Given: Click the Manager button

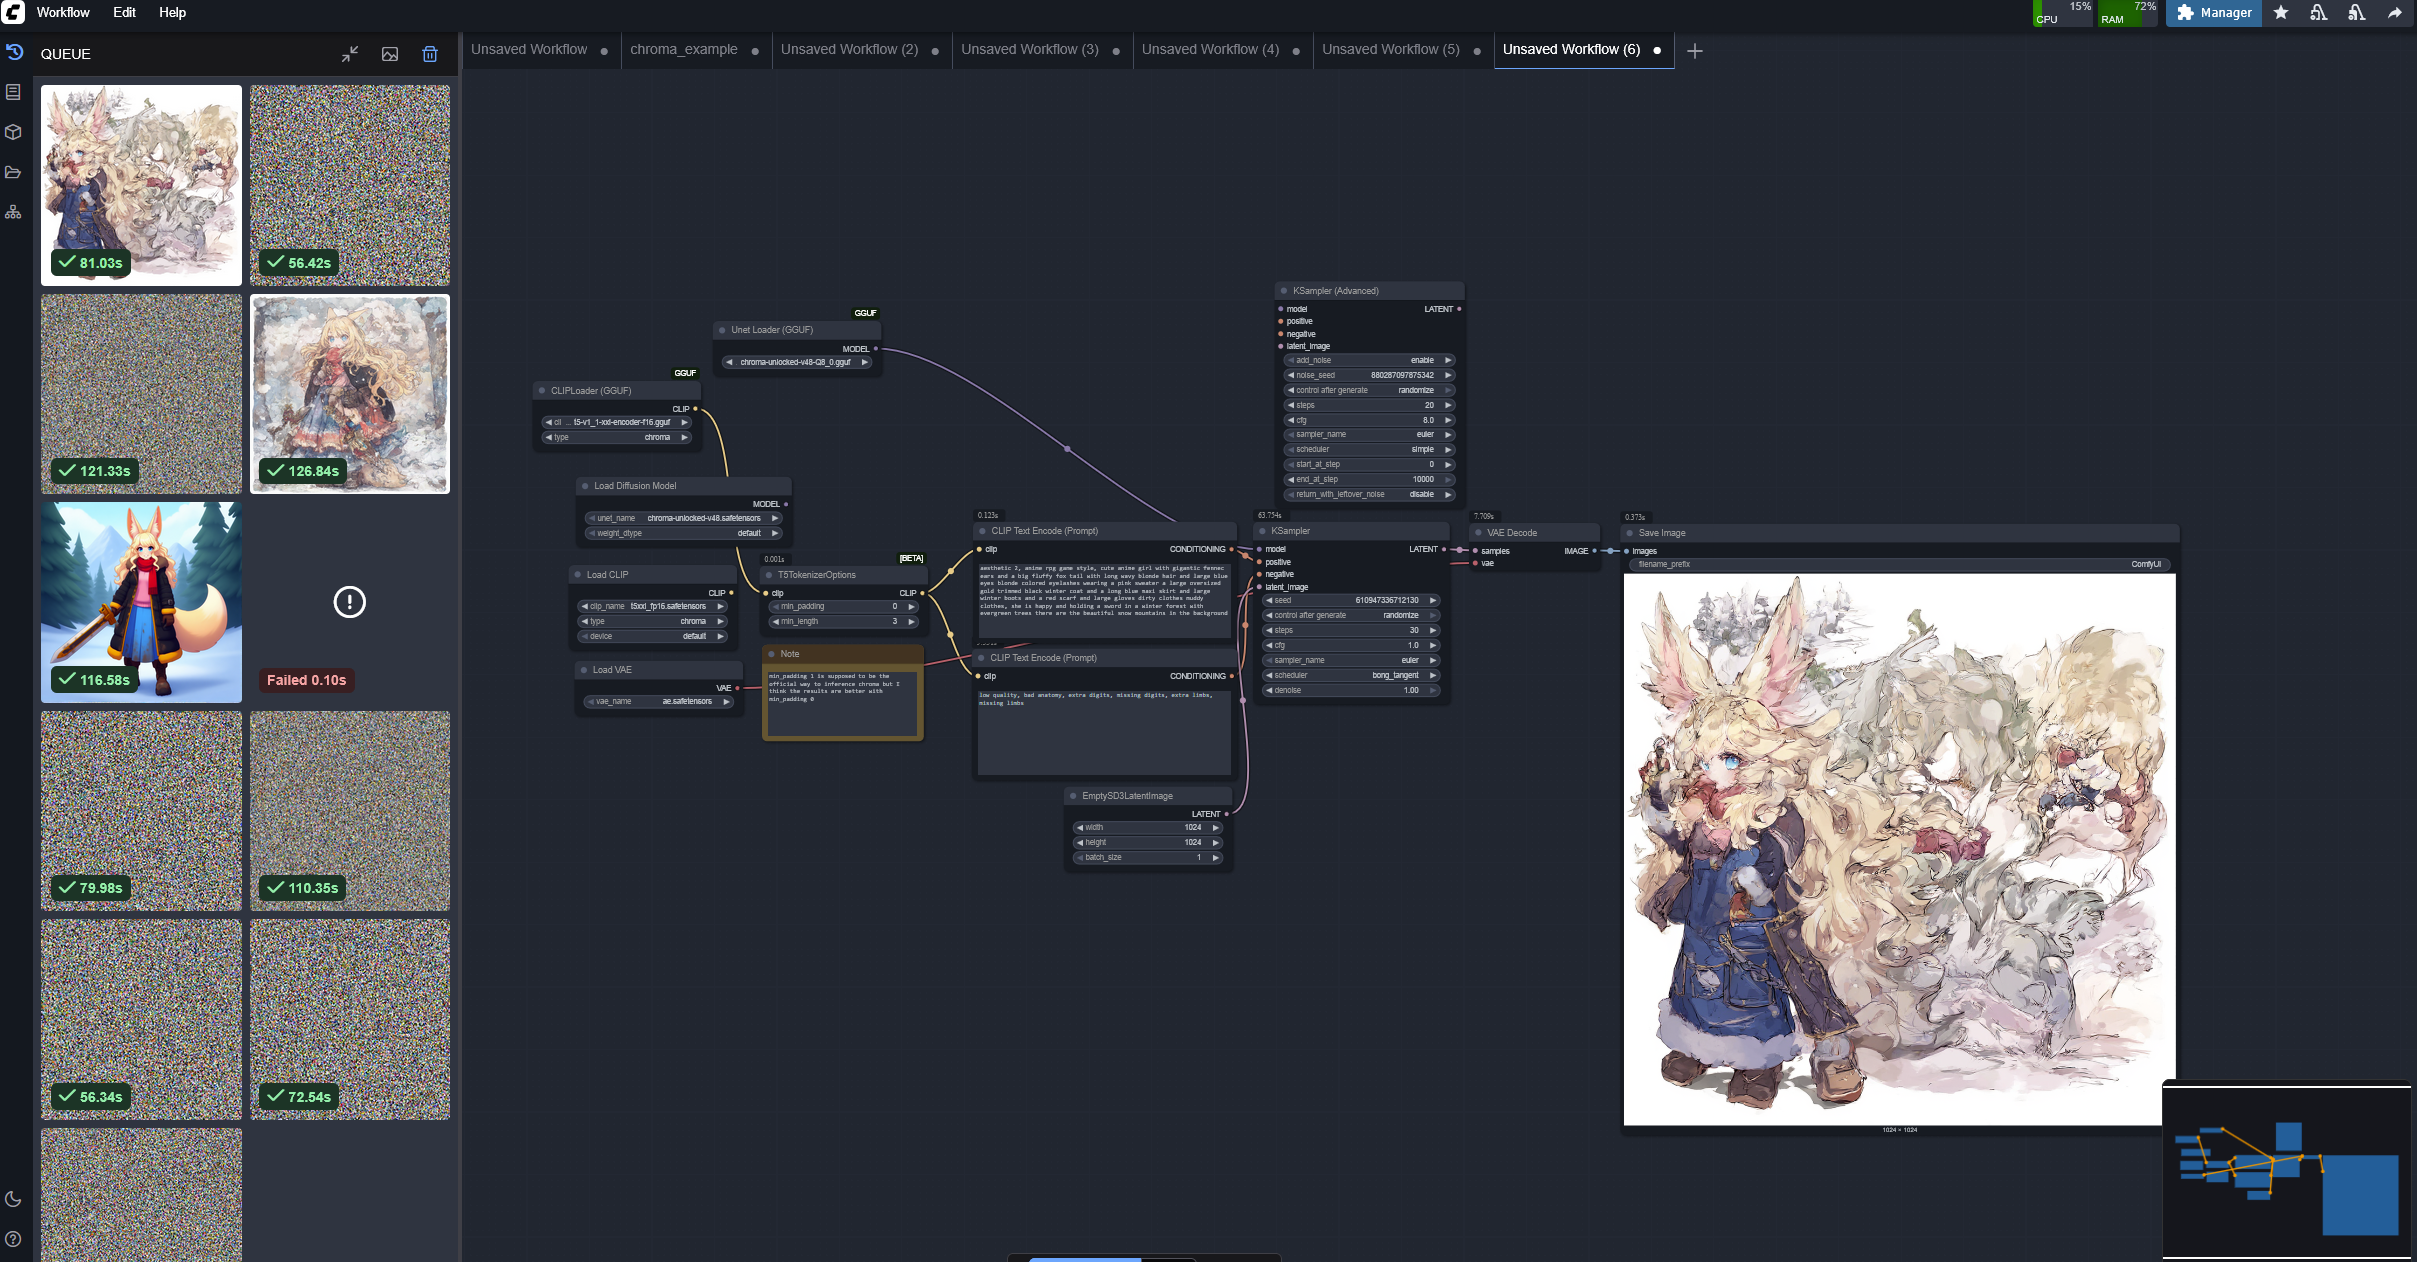Looking at the screenshot, I should [2214, 13].
